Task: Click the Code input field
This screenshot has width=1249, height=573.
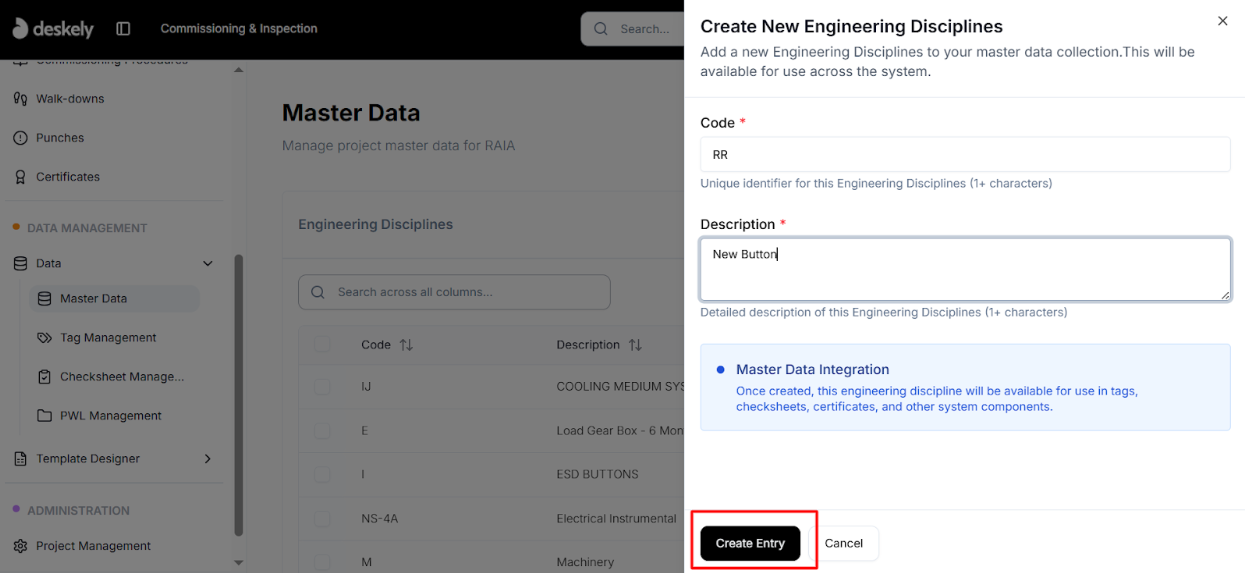Action: pos(965,154)
